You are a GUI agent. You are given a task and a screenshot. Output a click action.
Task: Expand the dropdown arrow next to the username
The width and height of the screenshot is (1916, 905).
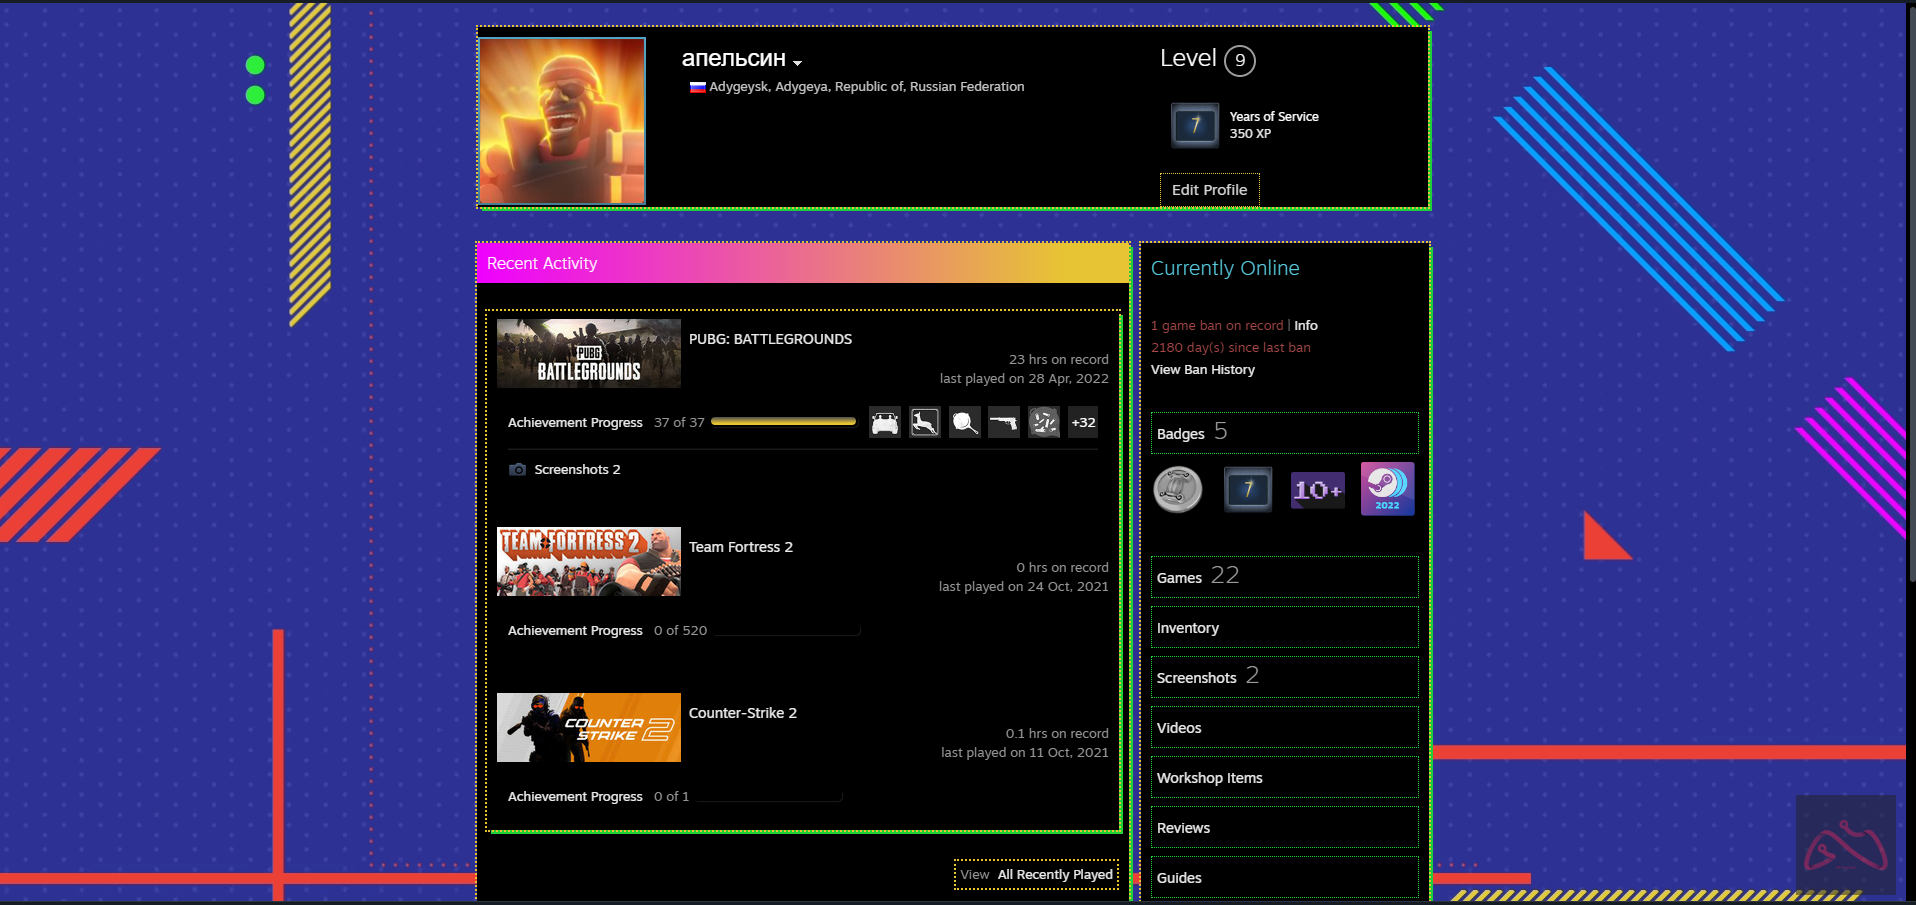tap(797, 63)
